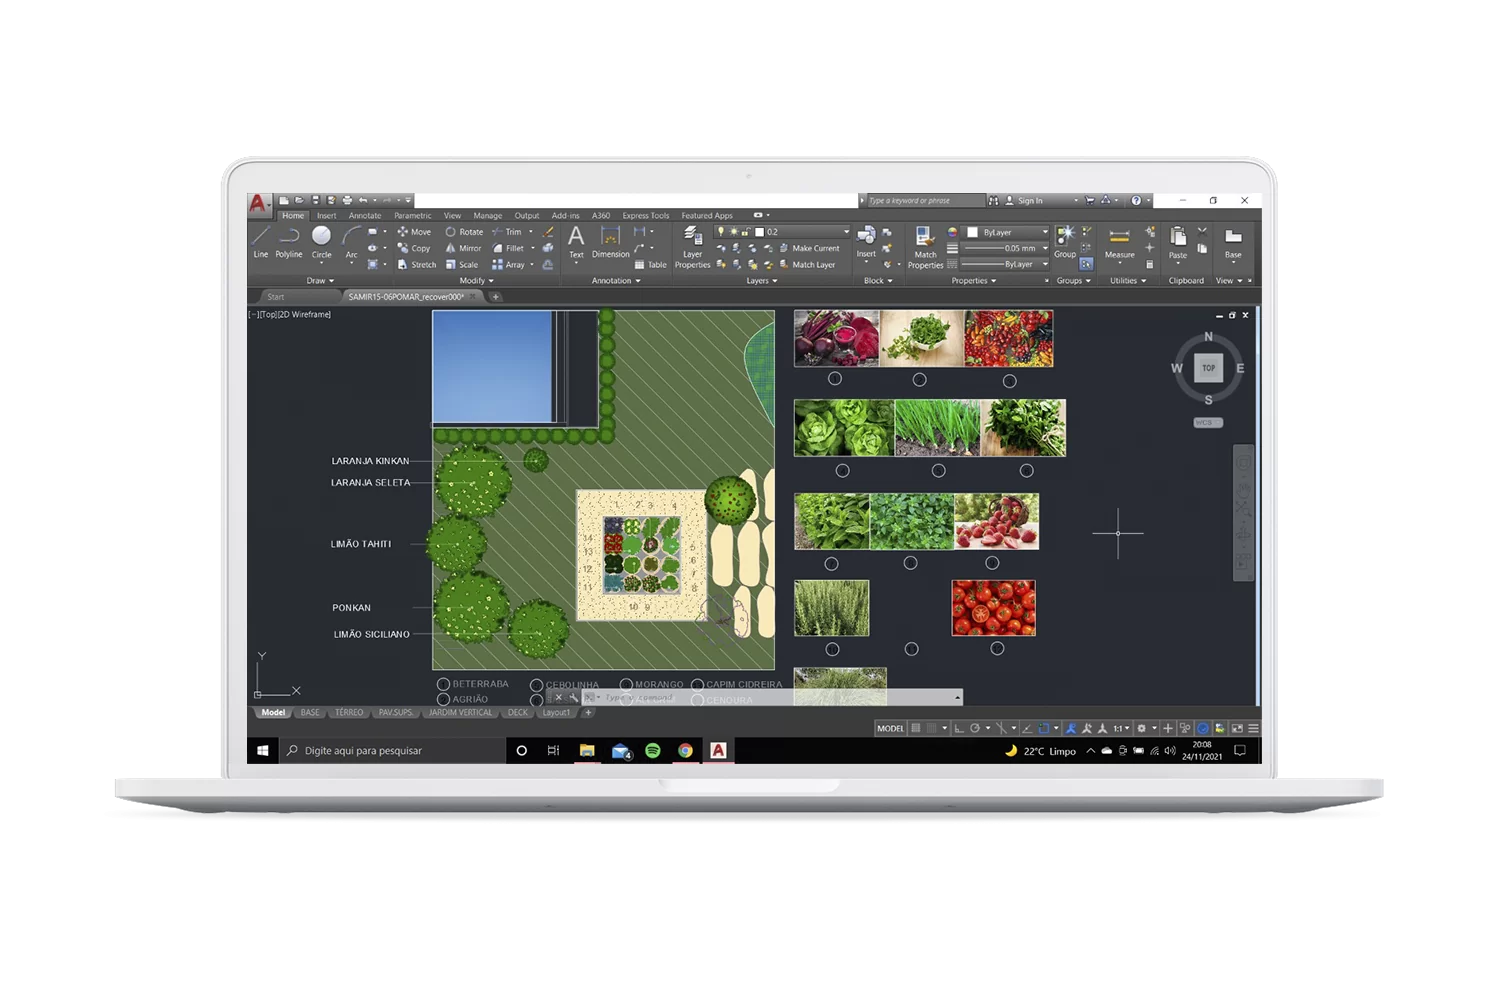Image resolution: width=1500 pixels, height=1000 pixels.
Task: Toggle the MODEL space status button
Action: click(890, 728)
